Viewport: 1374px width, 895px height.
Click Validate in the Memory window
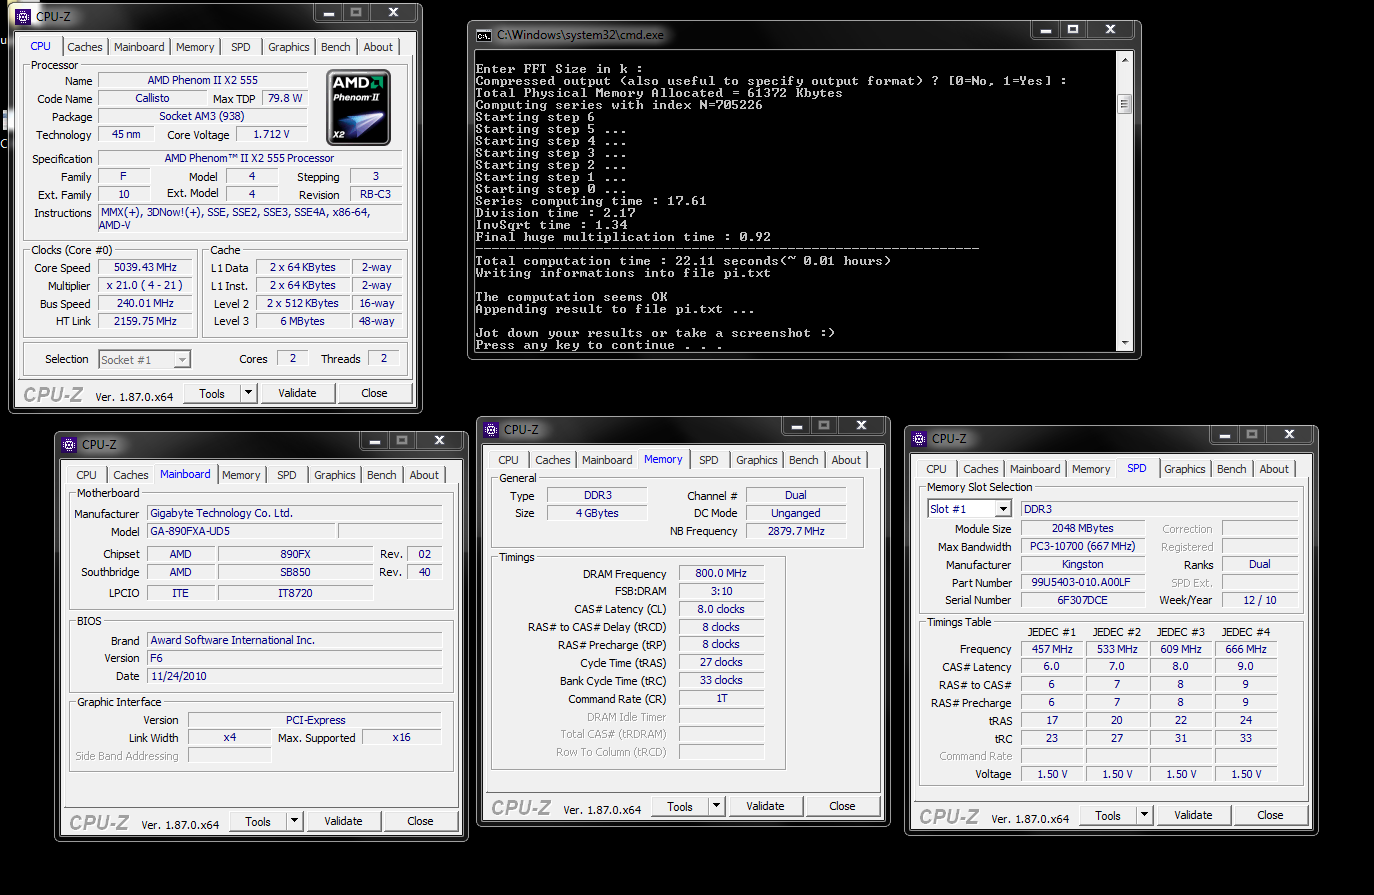tap(765, 806)
